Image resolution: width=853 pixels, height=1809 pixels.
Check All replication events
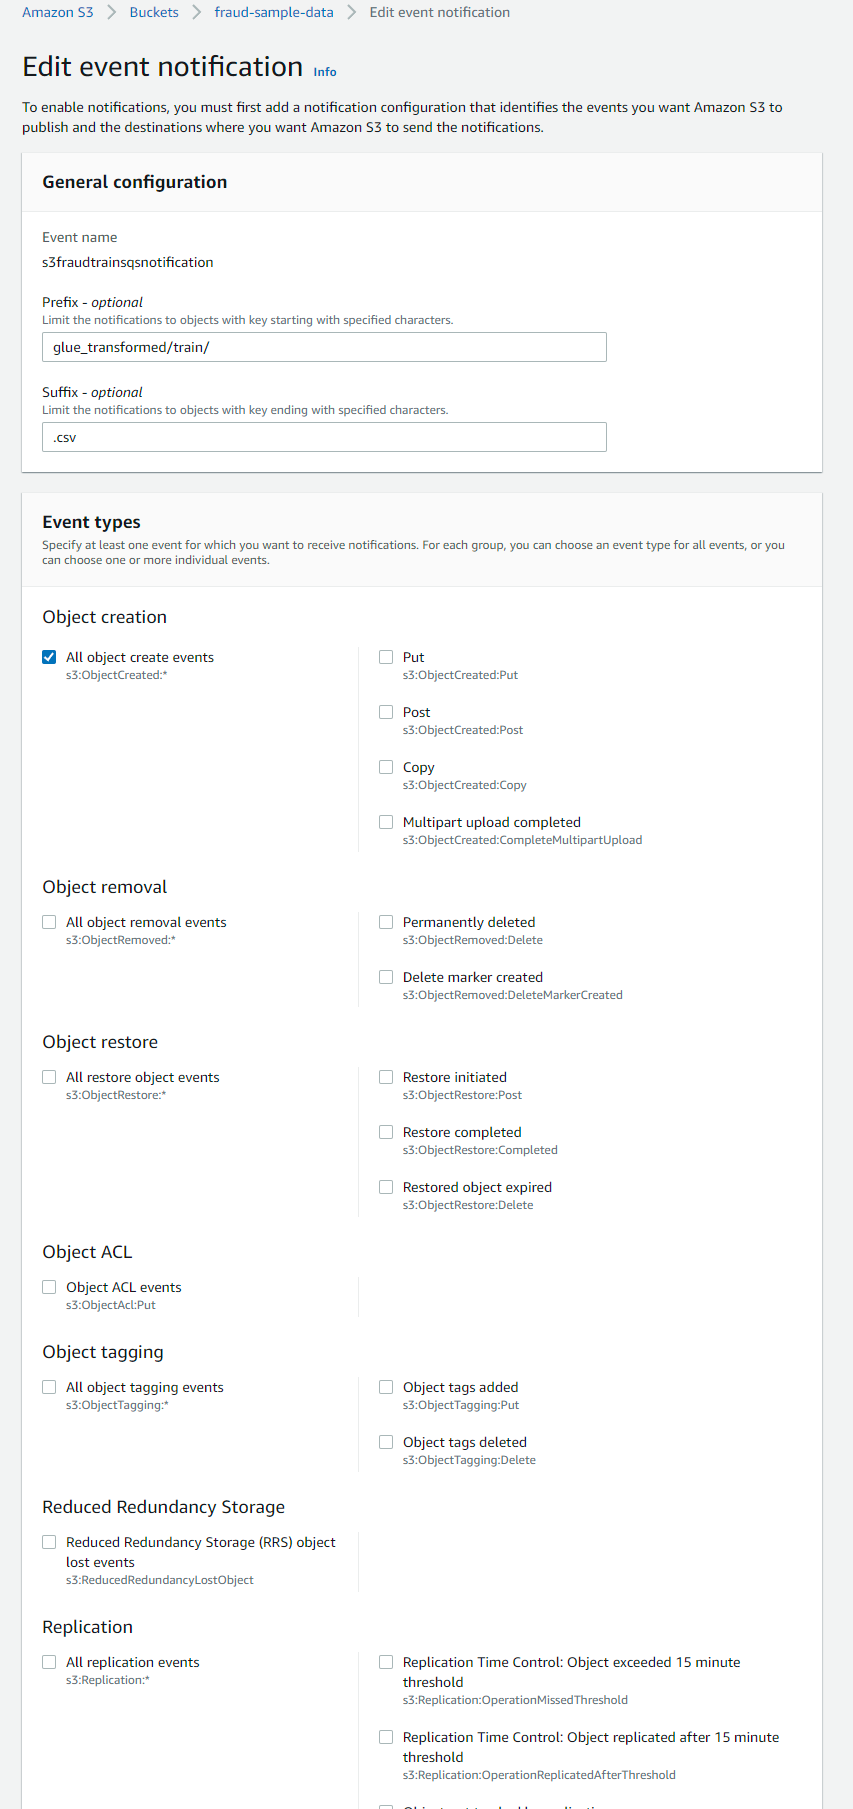pyautogui.click(x=49, y=1662)
